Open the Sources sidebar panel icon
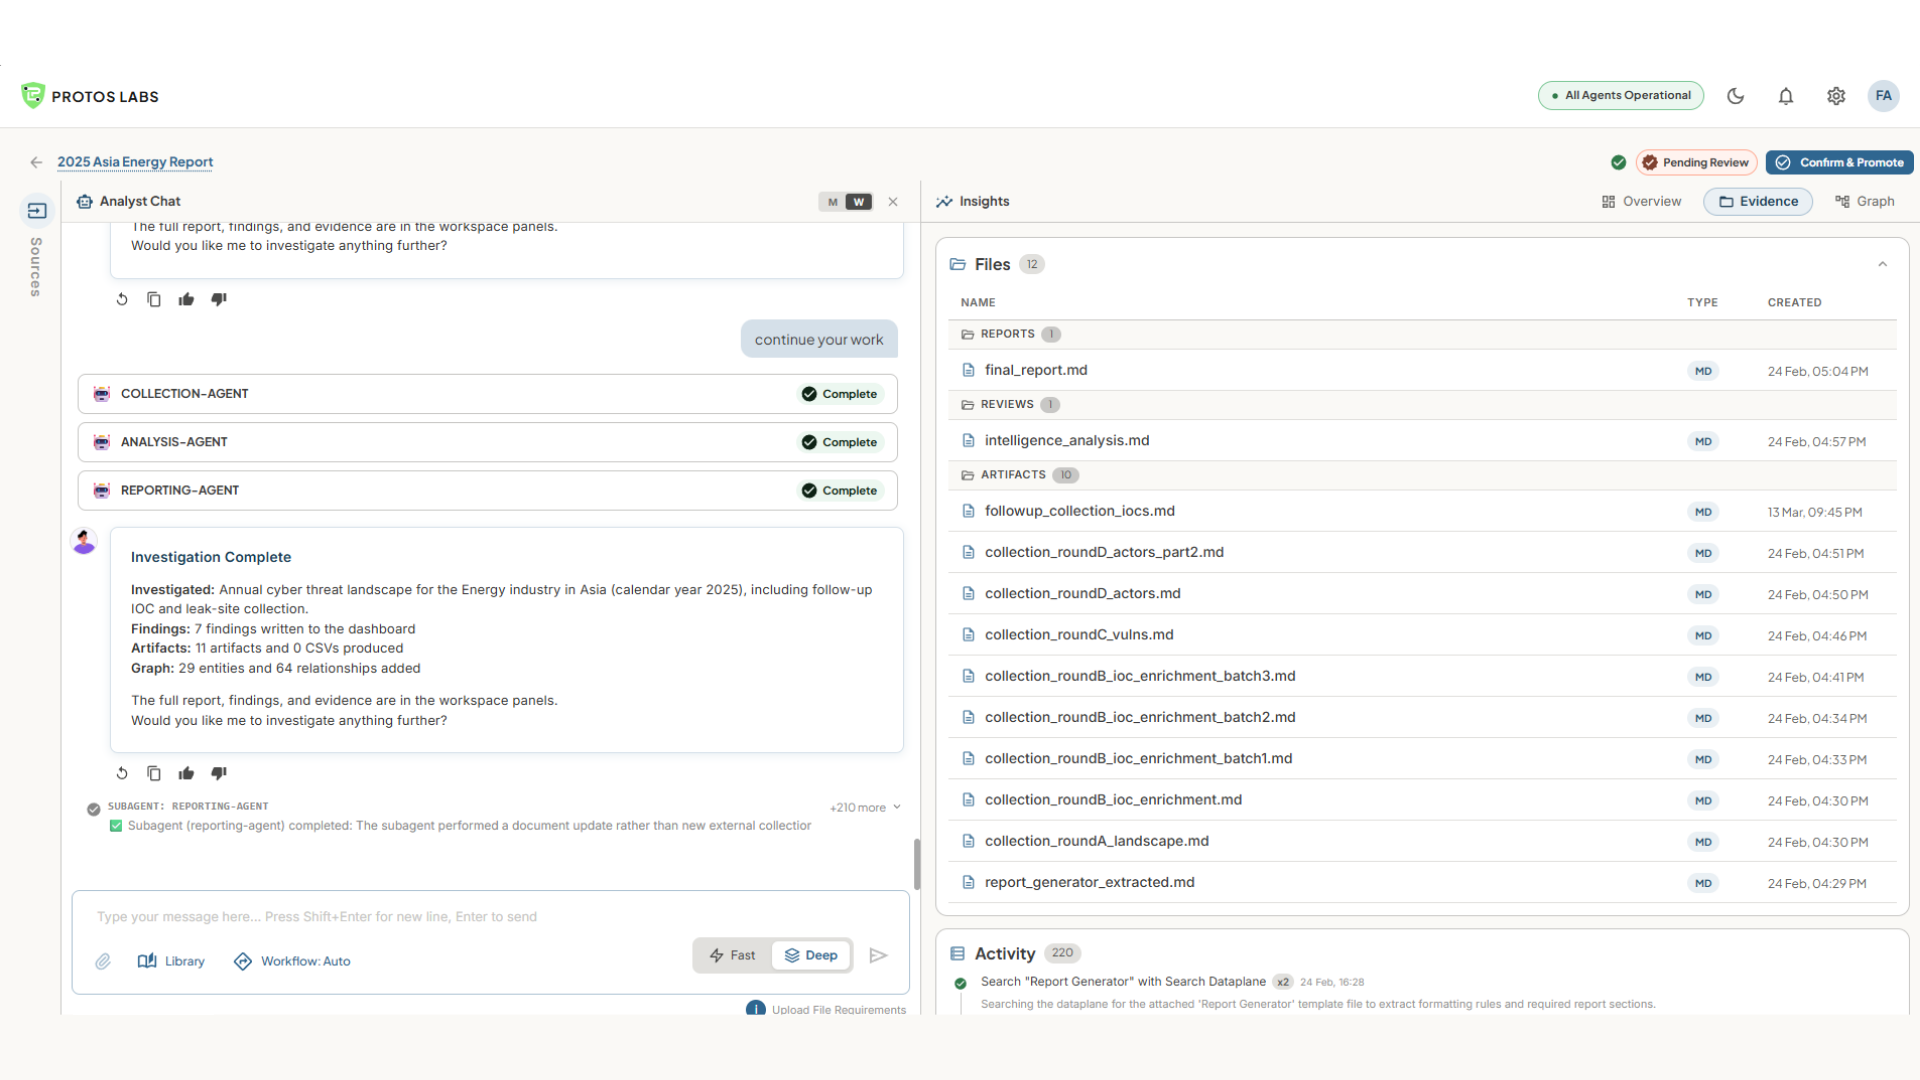1920x1080 pixels. [37, 210]
